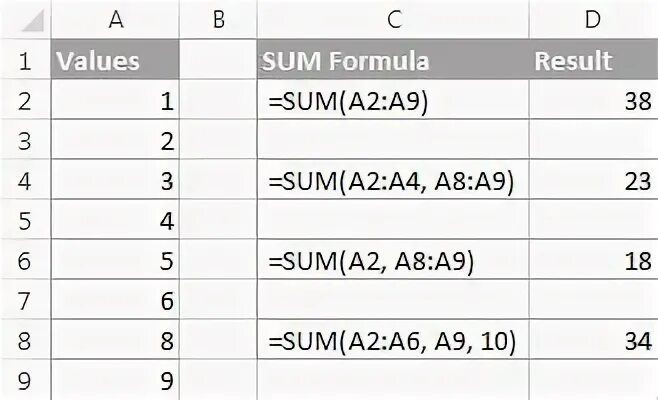This screenshot has height=400, width=658.
Task: Select column A header
Action: 115,19
